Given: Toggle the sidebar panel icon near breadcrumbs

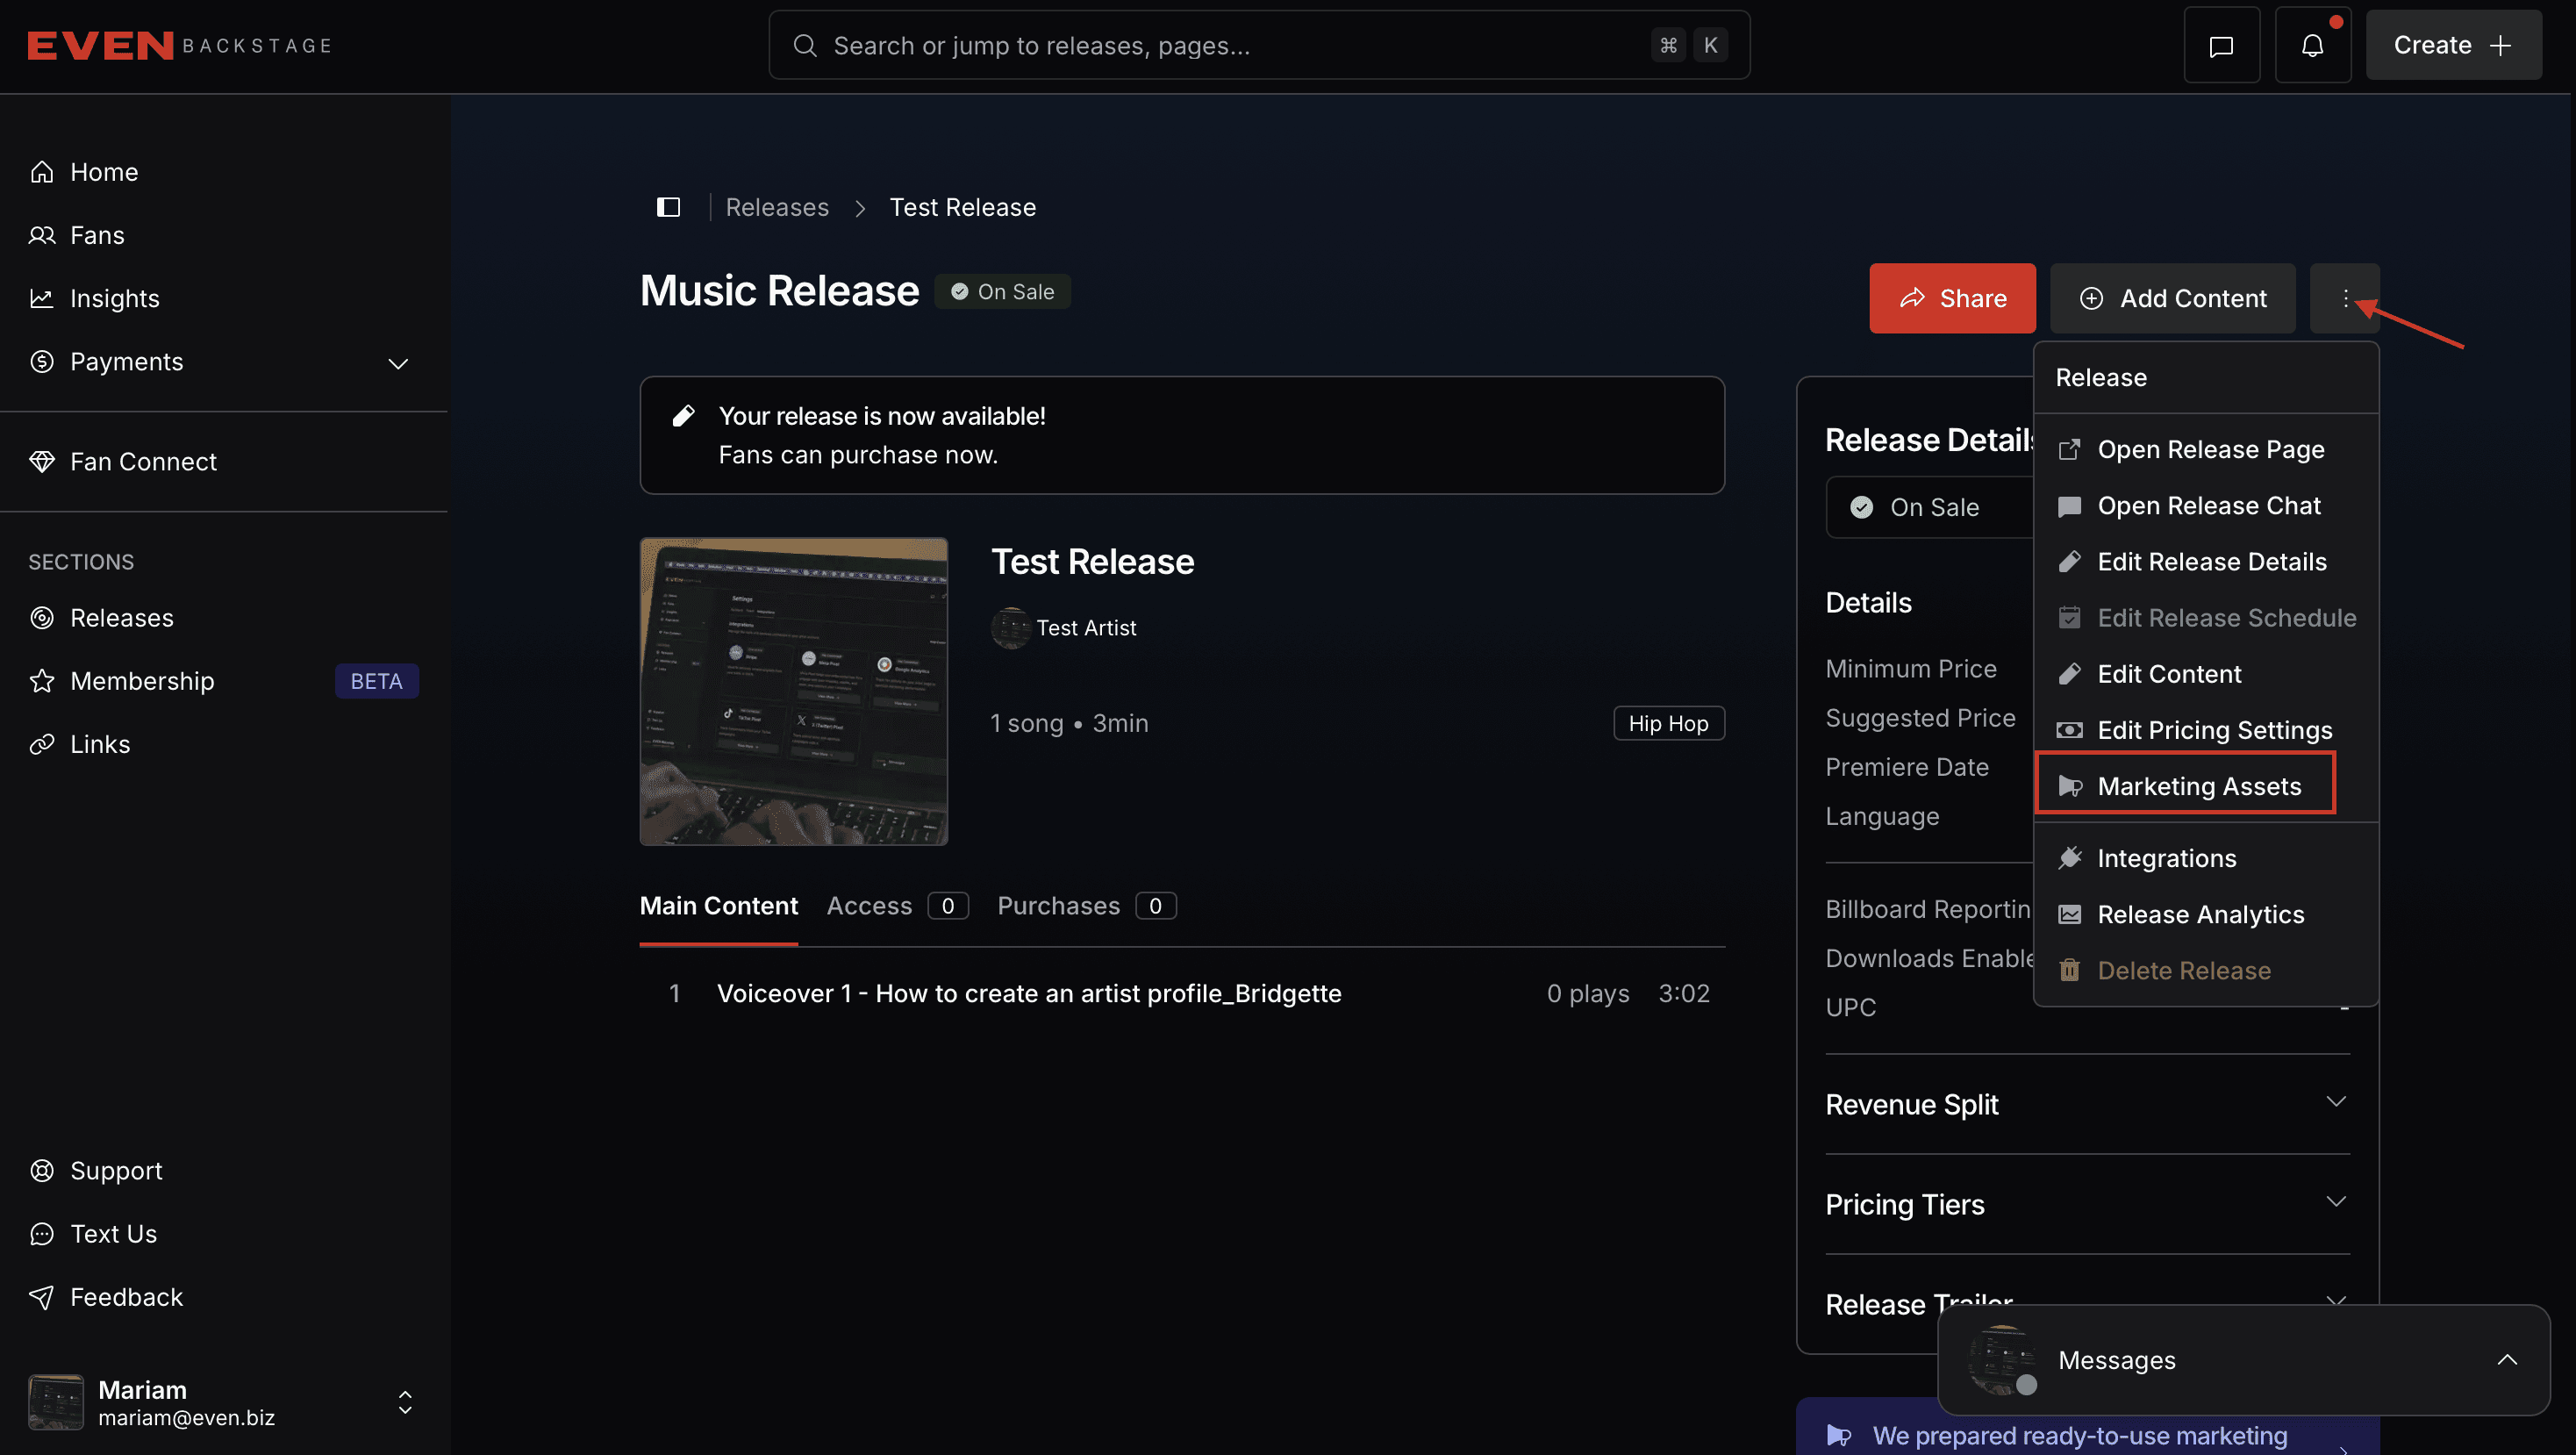Looking at the screenshot, I should [668, 207].
